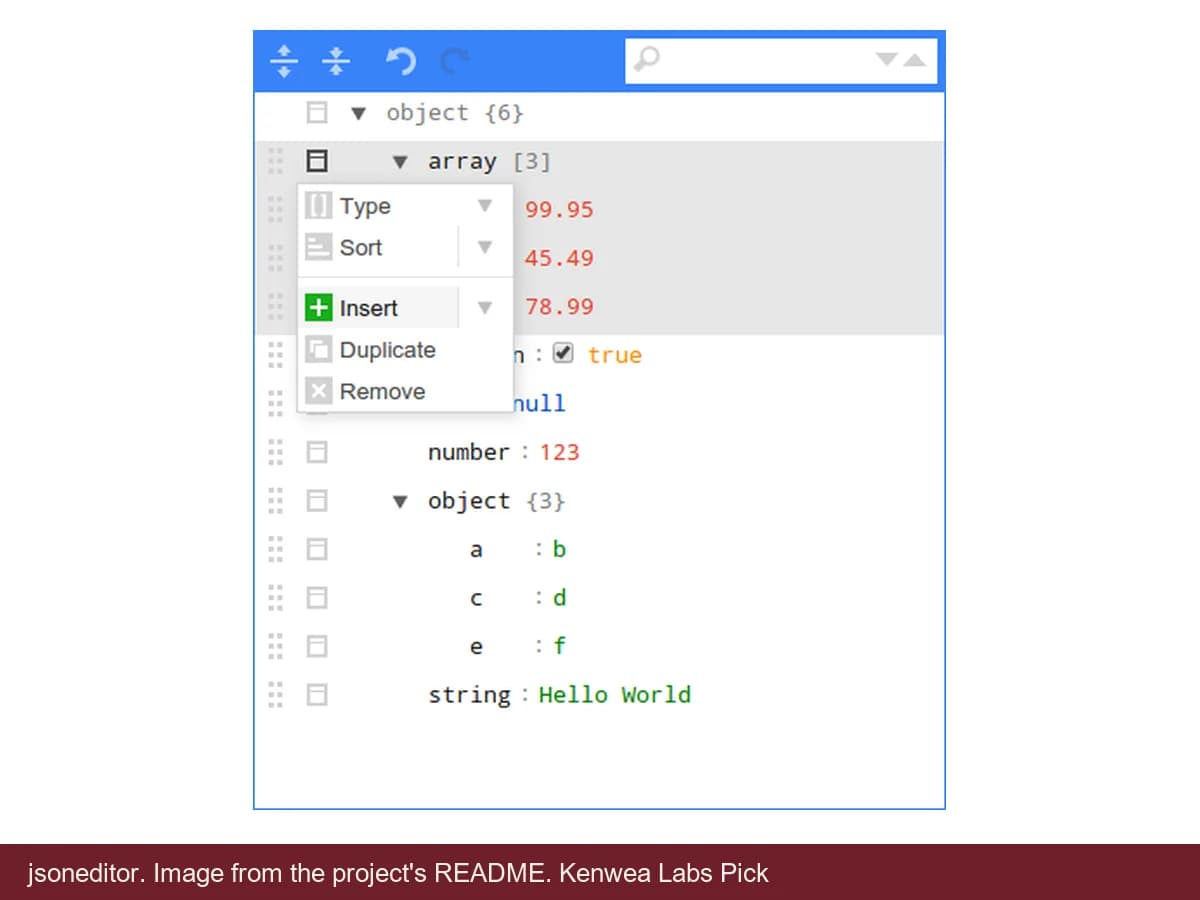The image size is (1200, 900).
Task: Click the nested object field name
Action: tap(469, 501)
